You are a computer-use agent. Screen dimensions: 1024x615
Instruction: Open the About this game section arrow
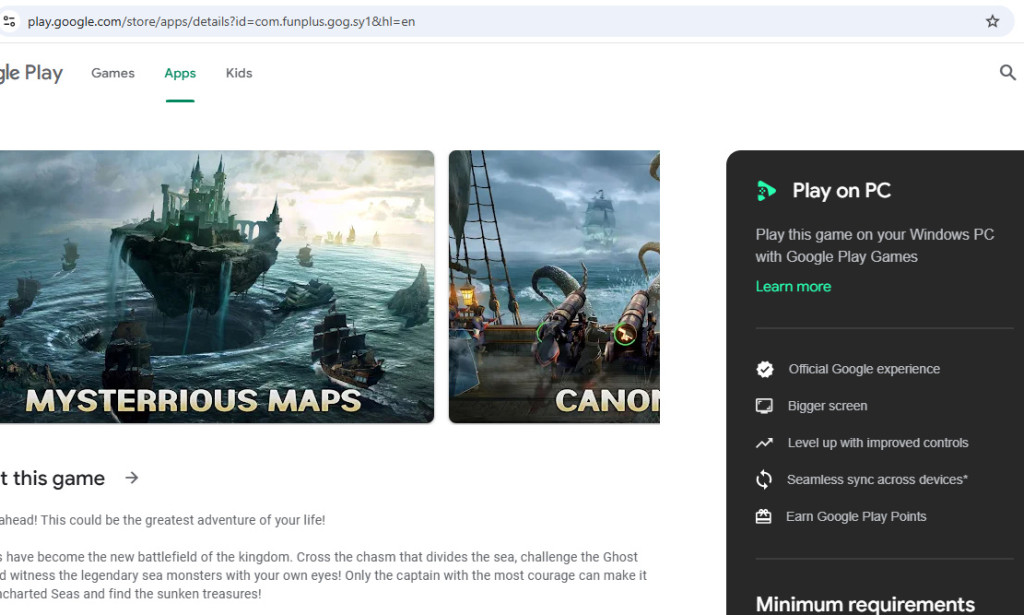click(131, 478)
